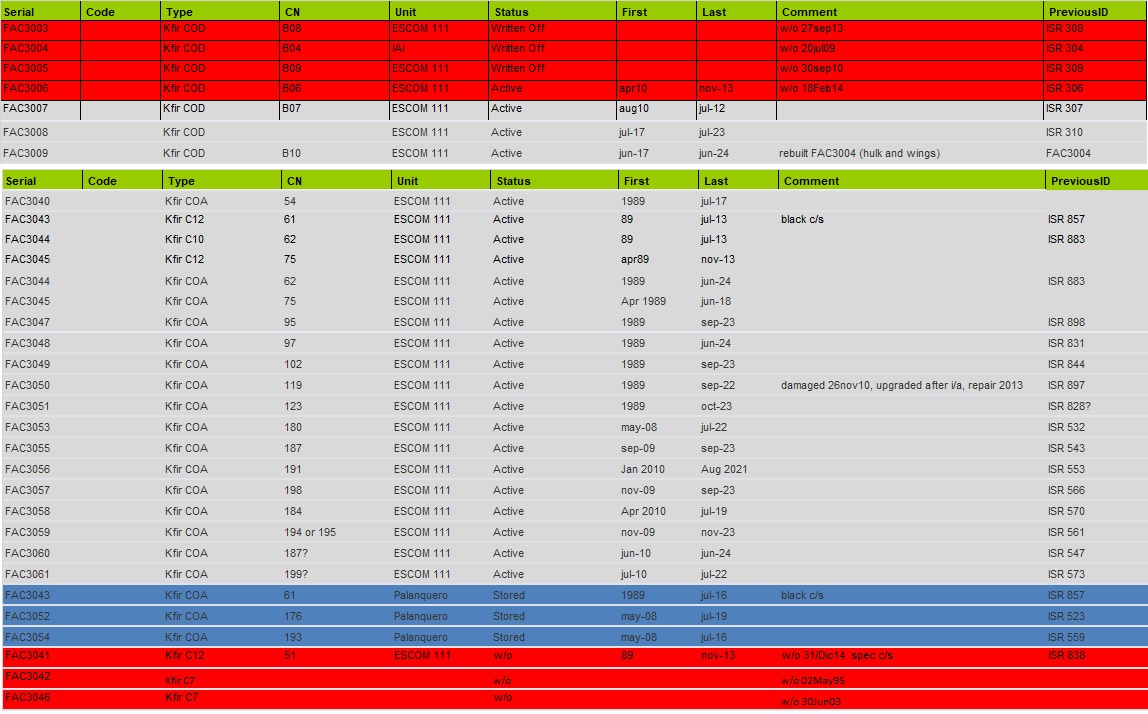Click serial FAC3041

(28, 656)
